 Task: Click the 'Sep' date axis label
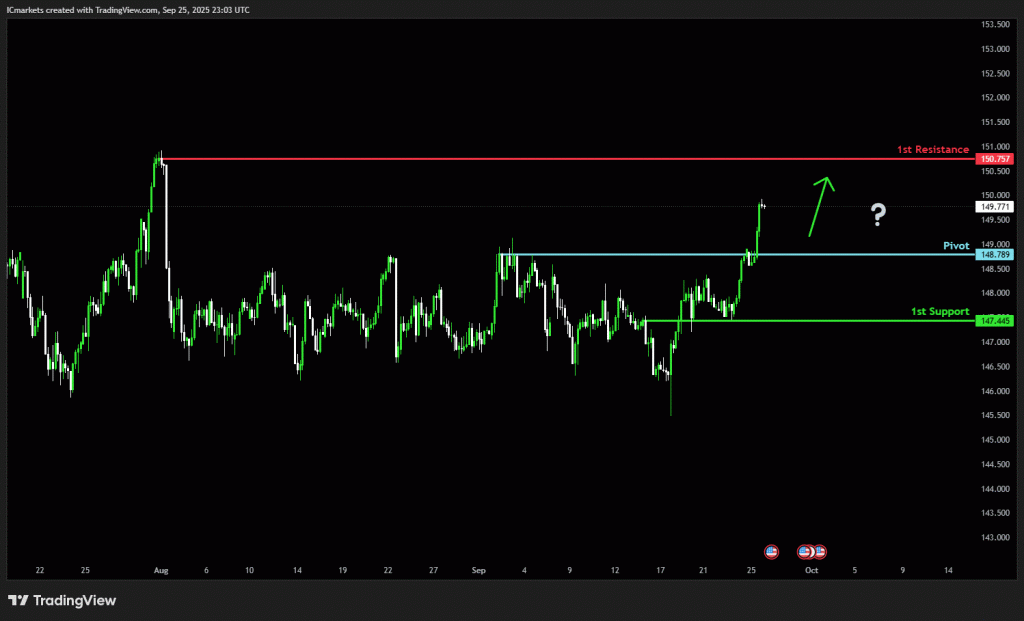[479, 570]
